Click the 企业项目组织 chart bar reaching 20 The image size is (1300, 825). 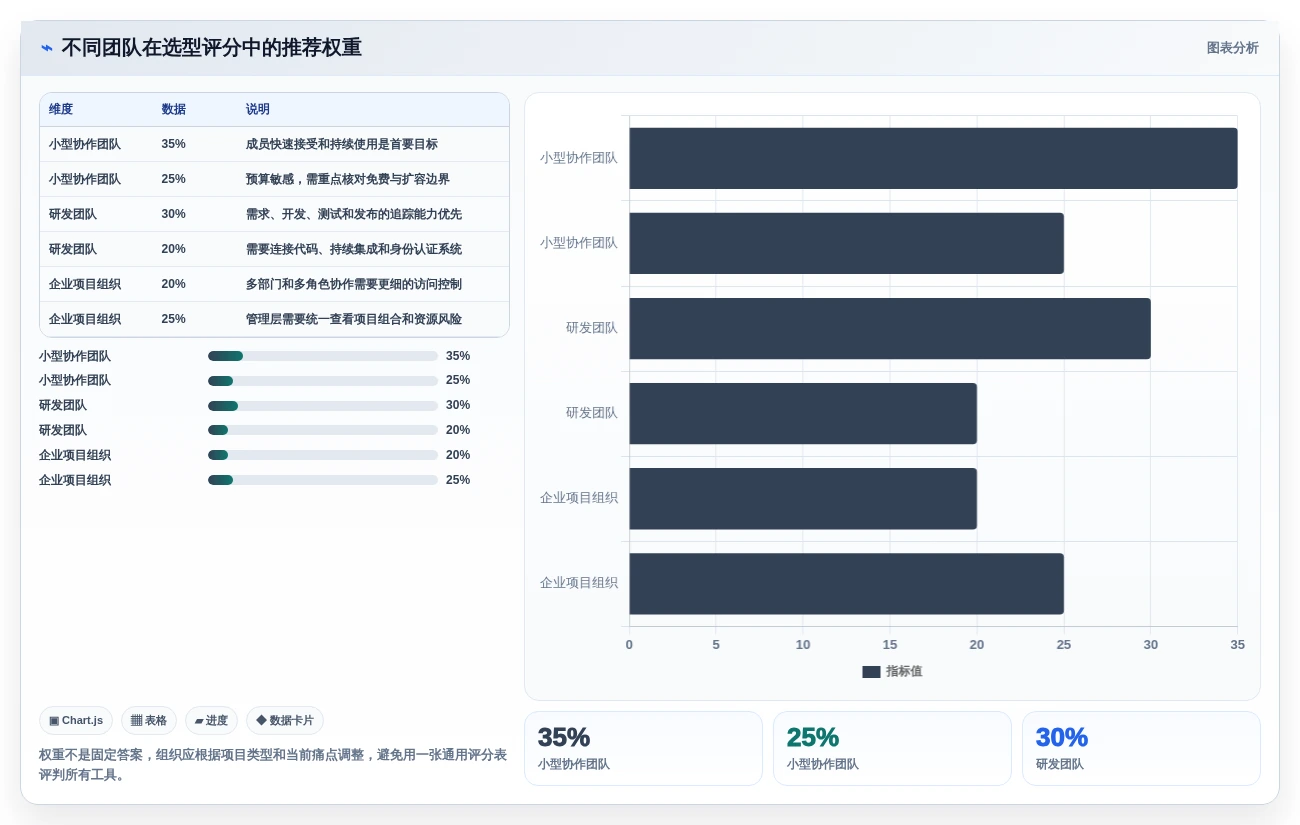coord(803,498)
